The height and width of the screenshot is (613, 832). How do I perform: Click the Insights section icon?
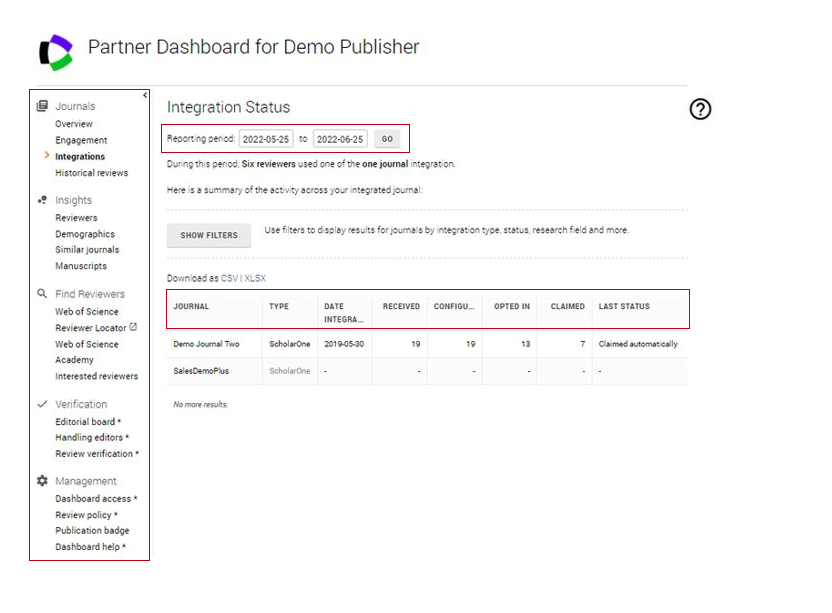tap(42, 200)
